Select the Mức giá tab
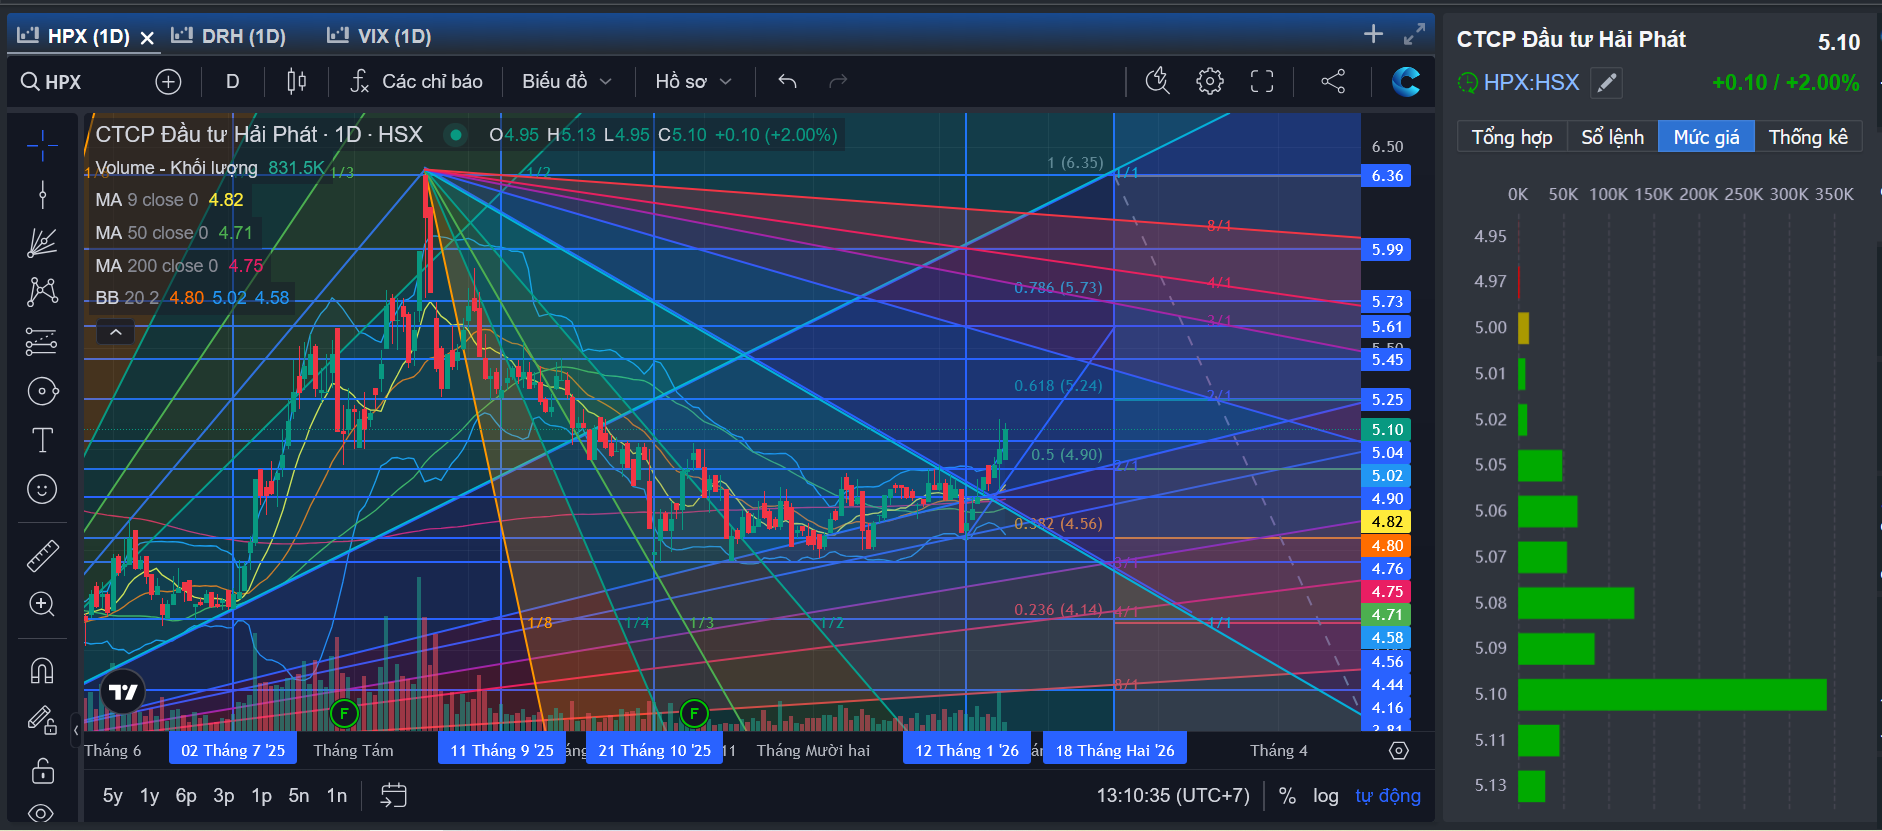Viewport: 1882px width, 831px height. click(x=1706, y=137)
